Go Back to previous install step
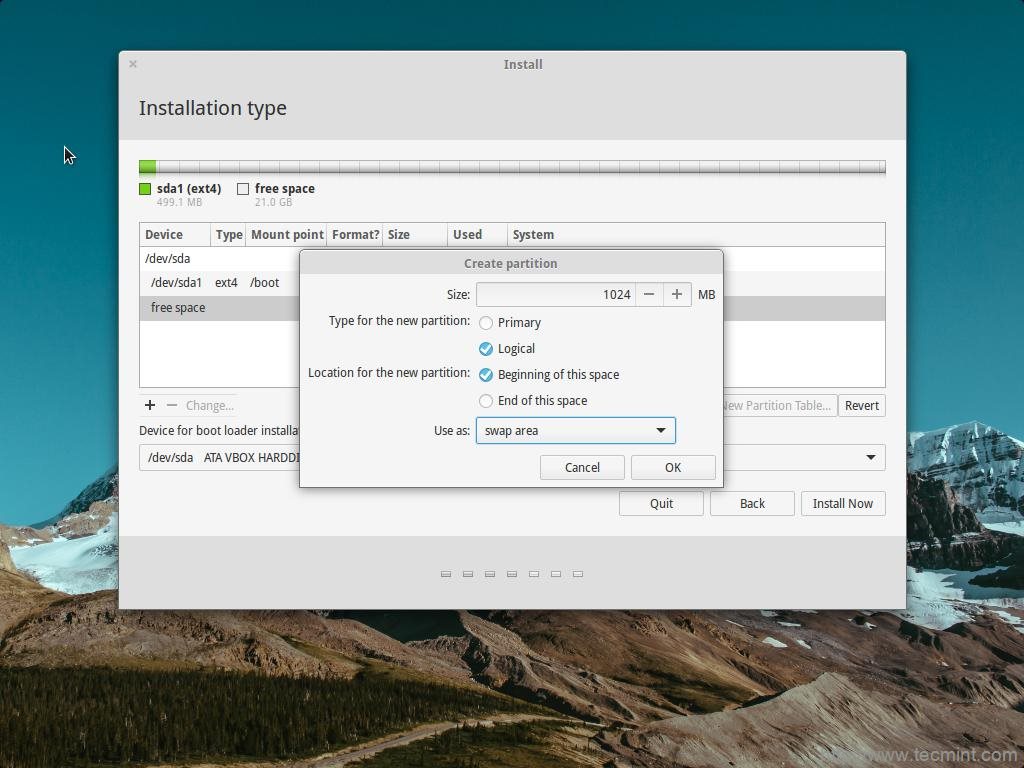Viewport: 1024px width, 768px height. [x=752, y=504]
